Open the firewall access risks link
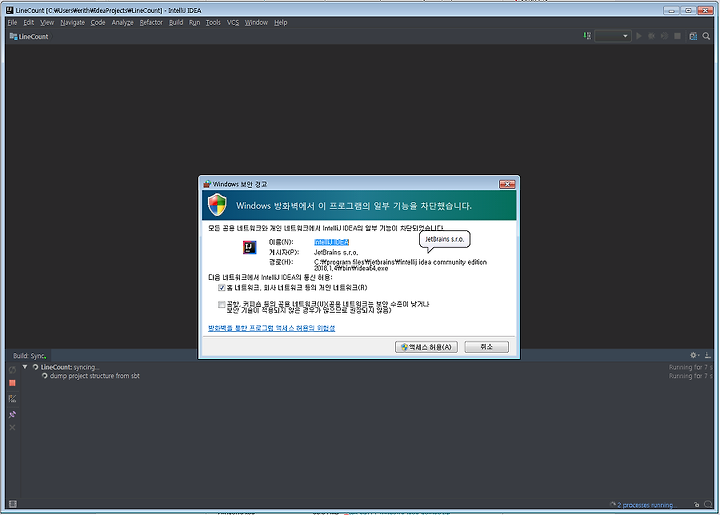720x515 pixels. pos(272,328)
